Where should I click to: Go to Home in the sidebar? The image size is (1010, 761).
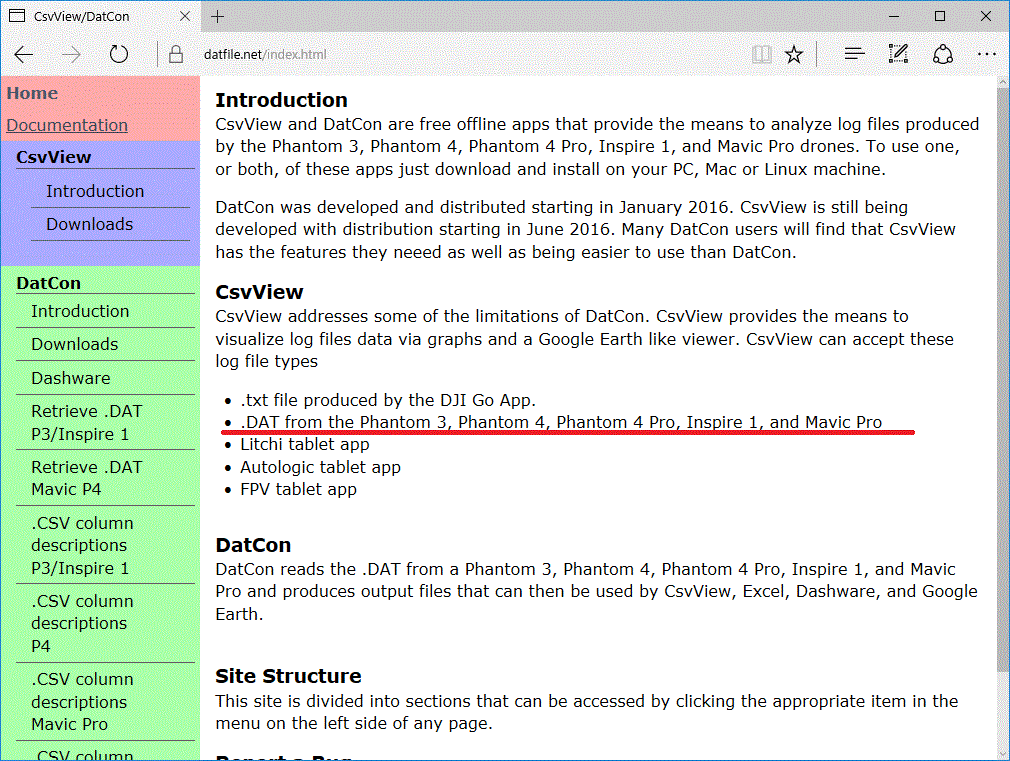[32, 93]
